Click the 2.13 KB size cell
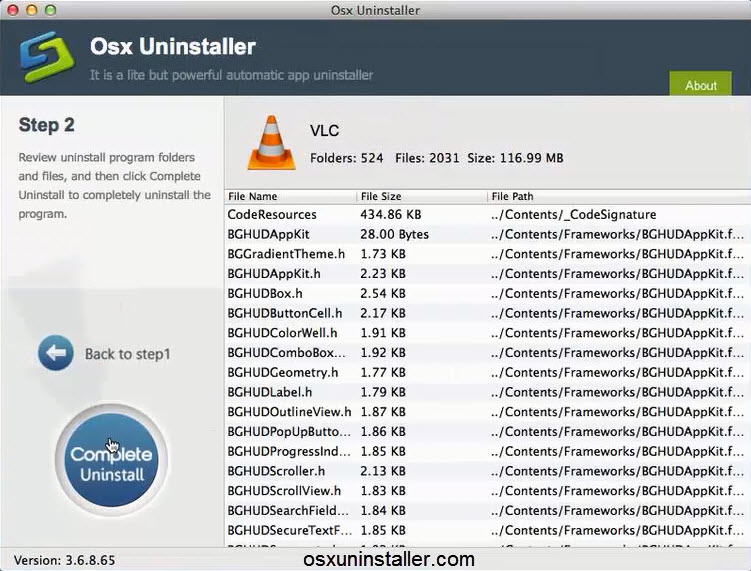This screenshot has height=571, width=751. click(x=383, y=471)
